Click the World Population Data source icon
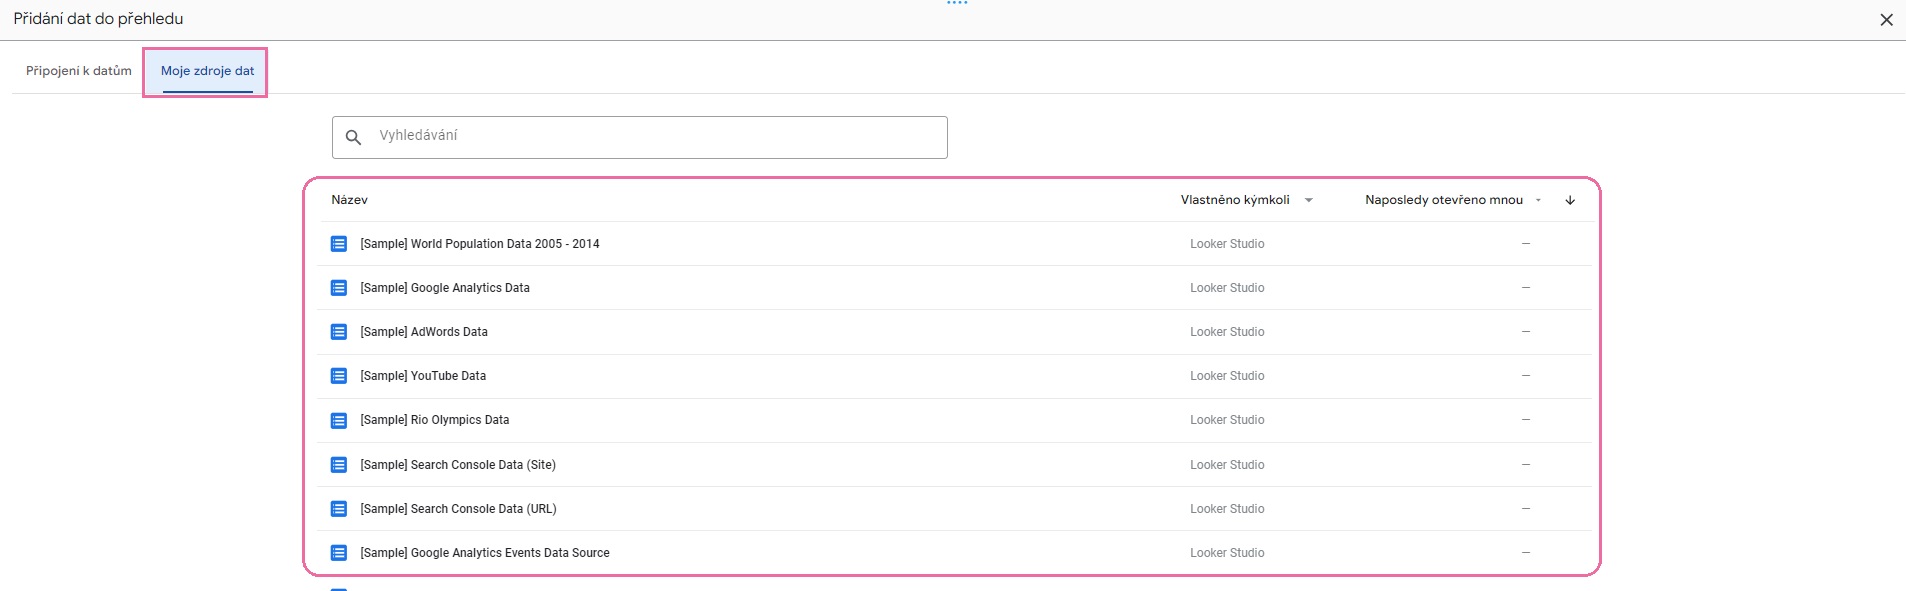 click(339, 244)
